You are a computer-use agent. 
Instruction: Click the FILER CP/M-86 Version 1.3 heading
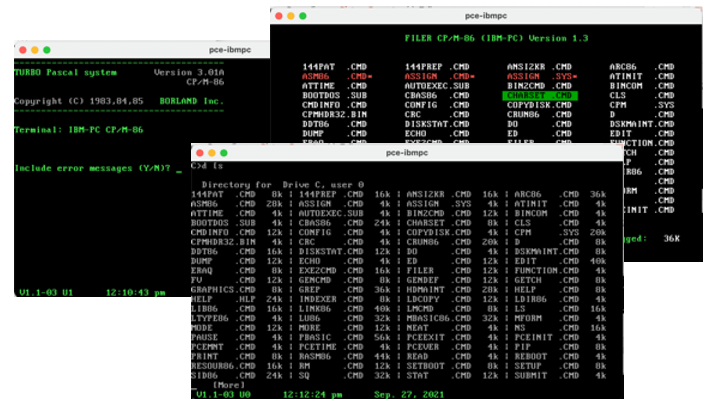pyautogui.click(x=496, y=39)
